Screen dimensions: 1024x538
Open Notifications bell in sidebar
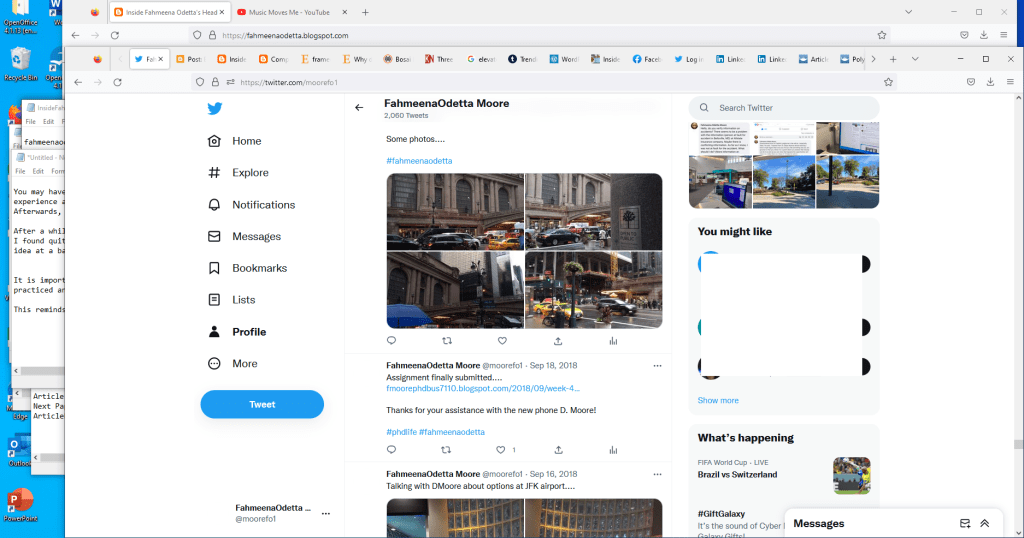pos(263,205)
